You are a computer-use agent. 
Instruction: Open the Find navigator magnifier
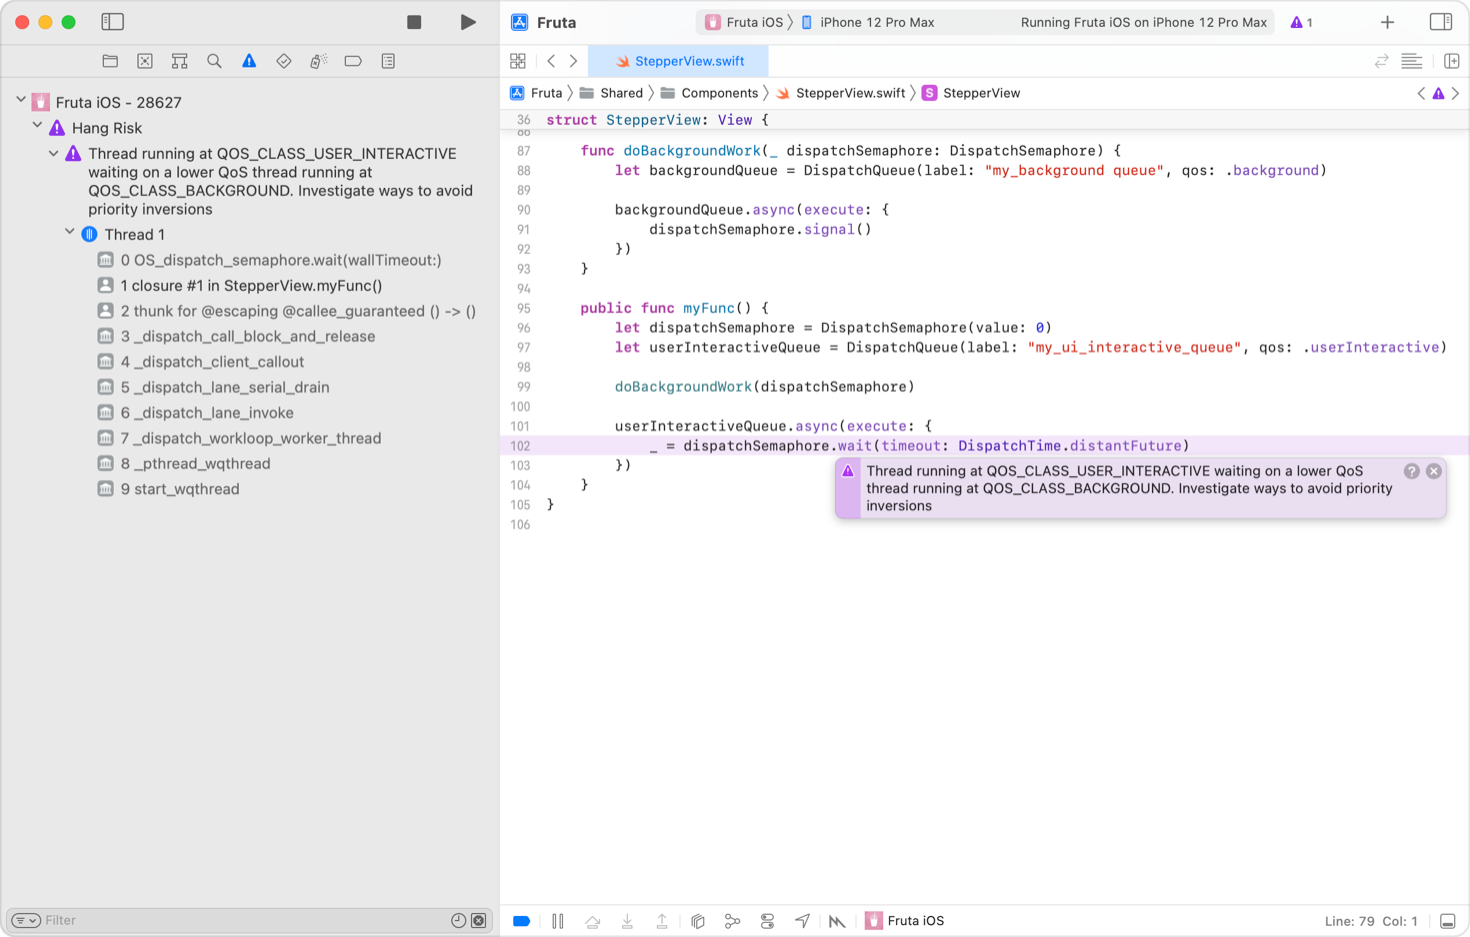(x=214, y=60)
